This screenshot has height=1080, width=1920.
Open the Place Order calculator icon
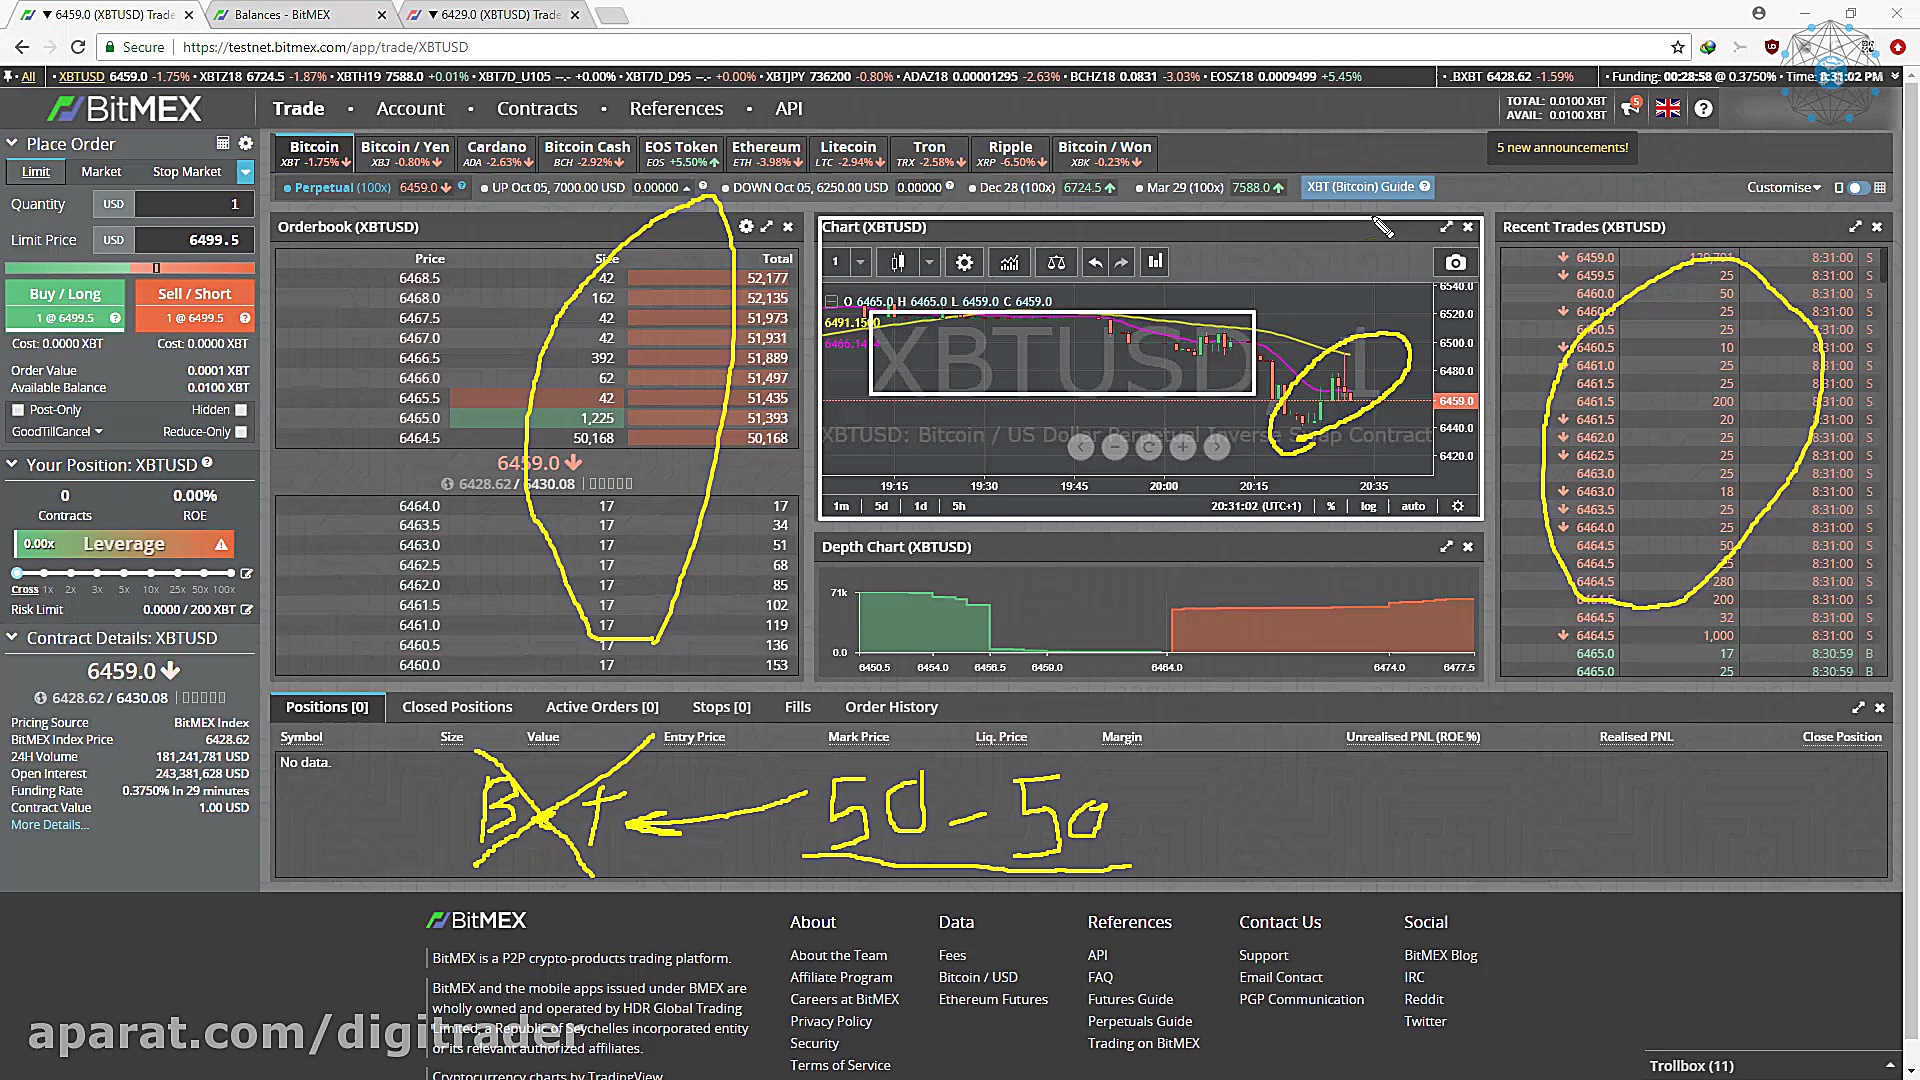click(x=223, y=143)
